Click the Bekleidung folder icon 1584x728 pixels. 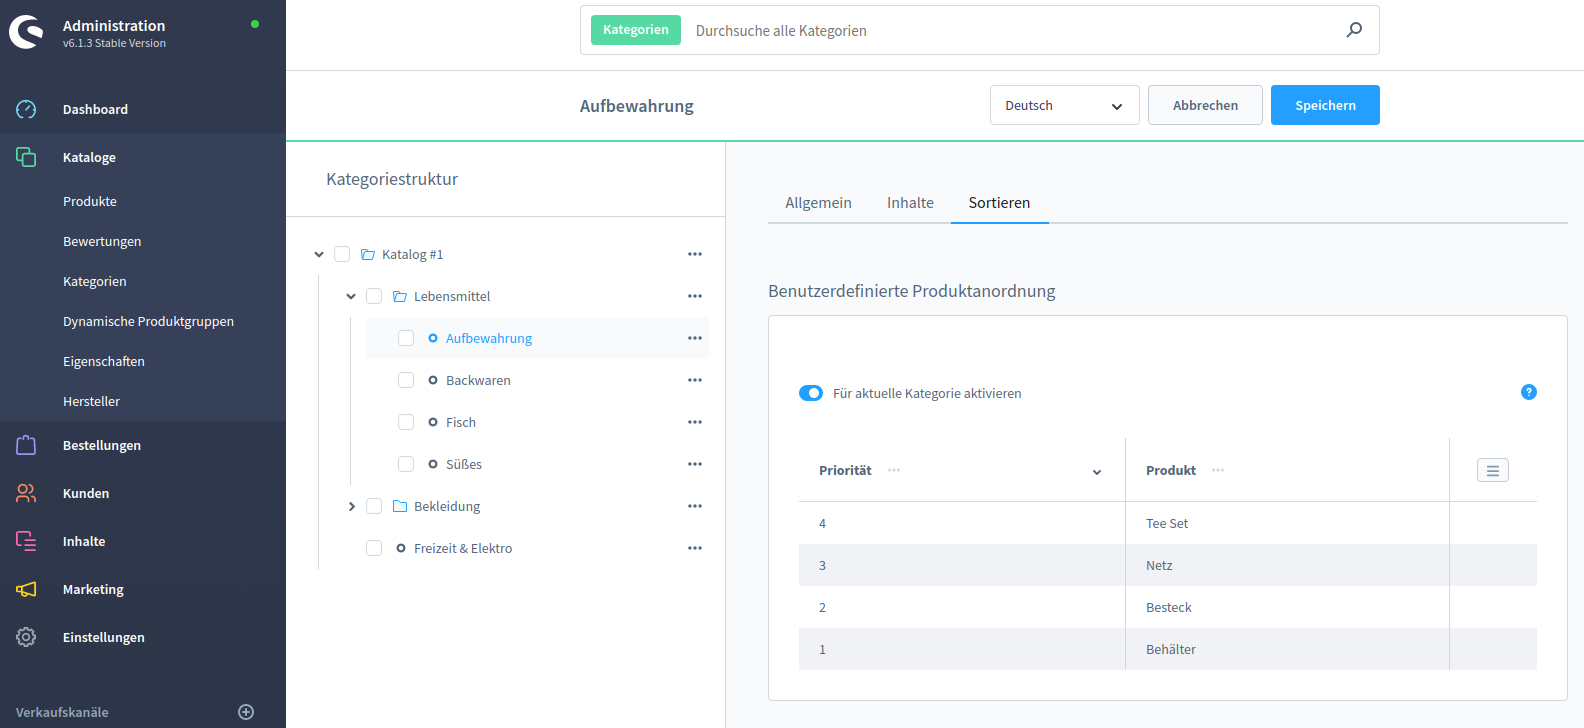coord(400,506)
